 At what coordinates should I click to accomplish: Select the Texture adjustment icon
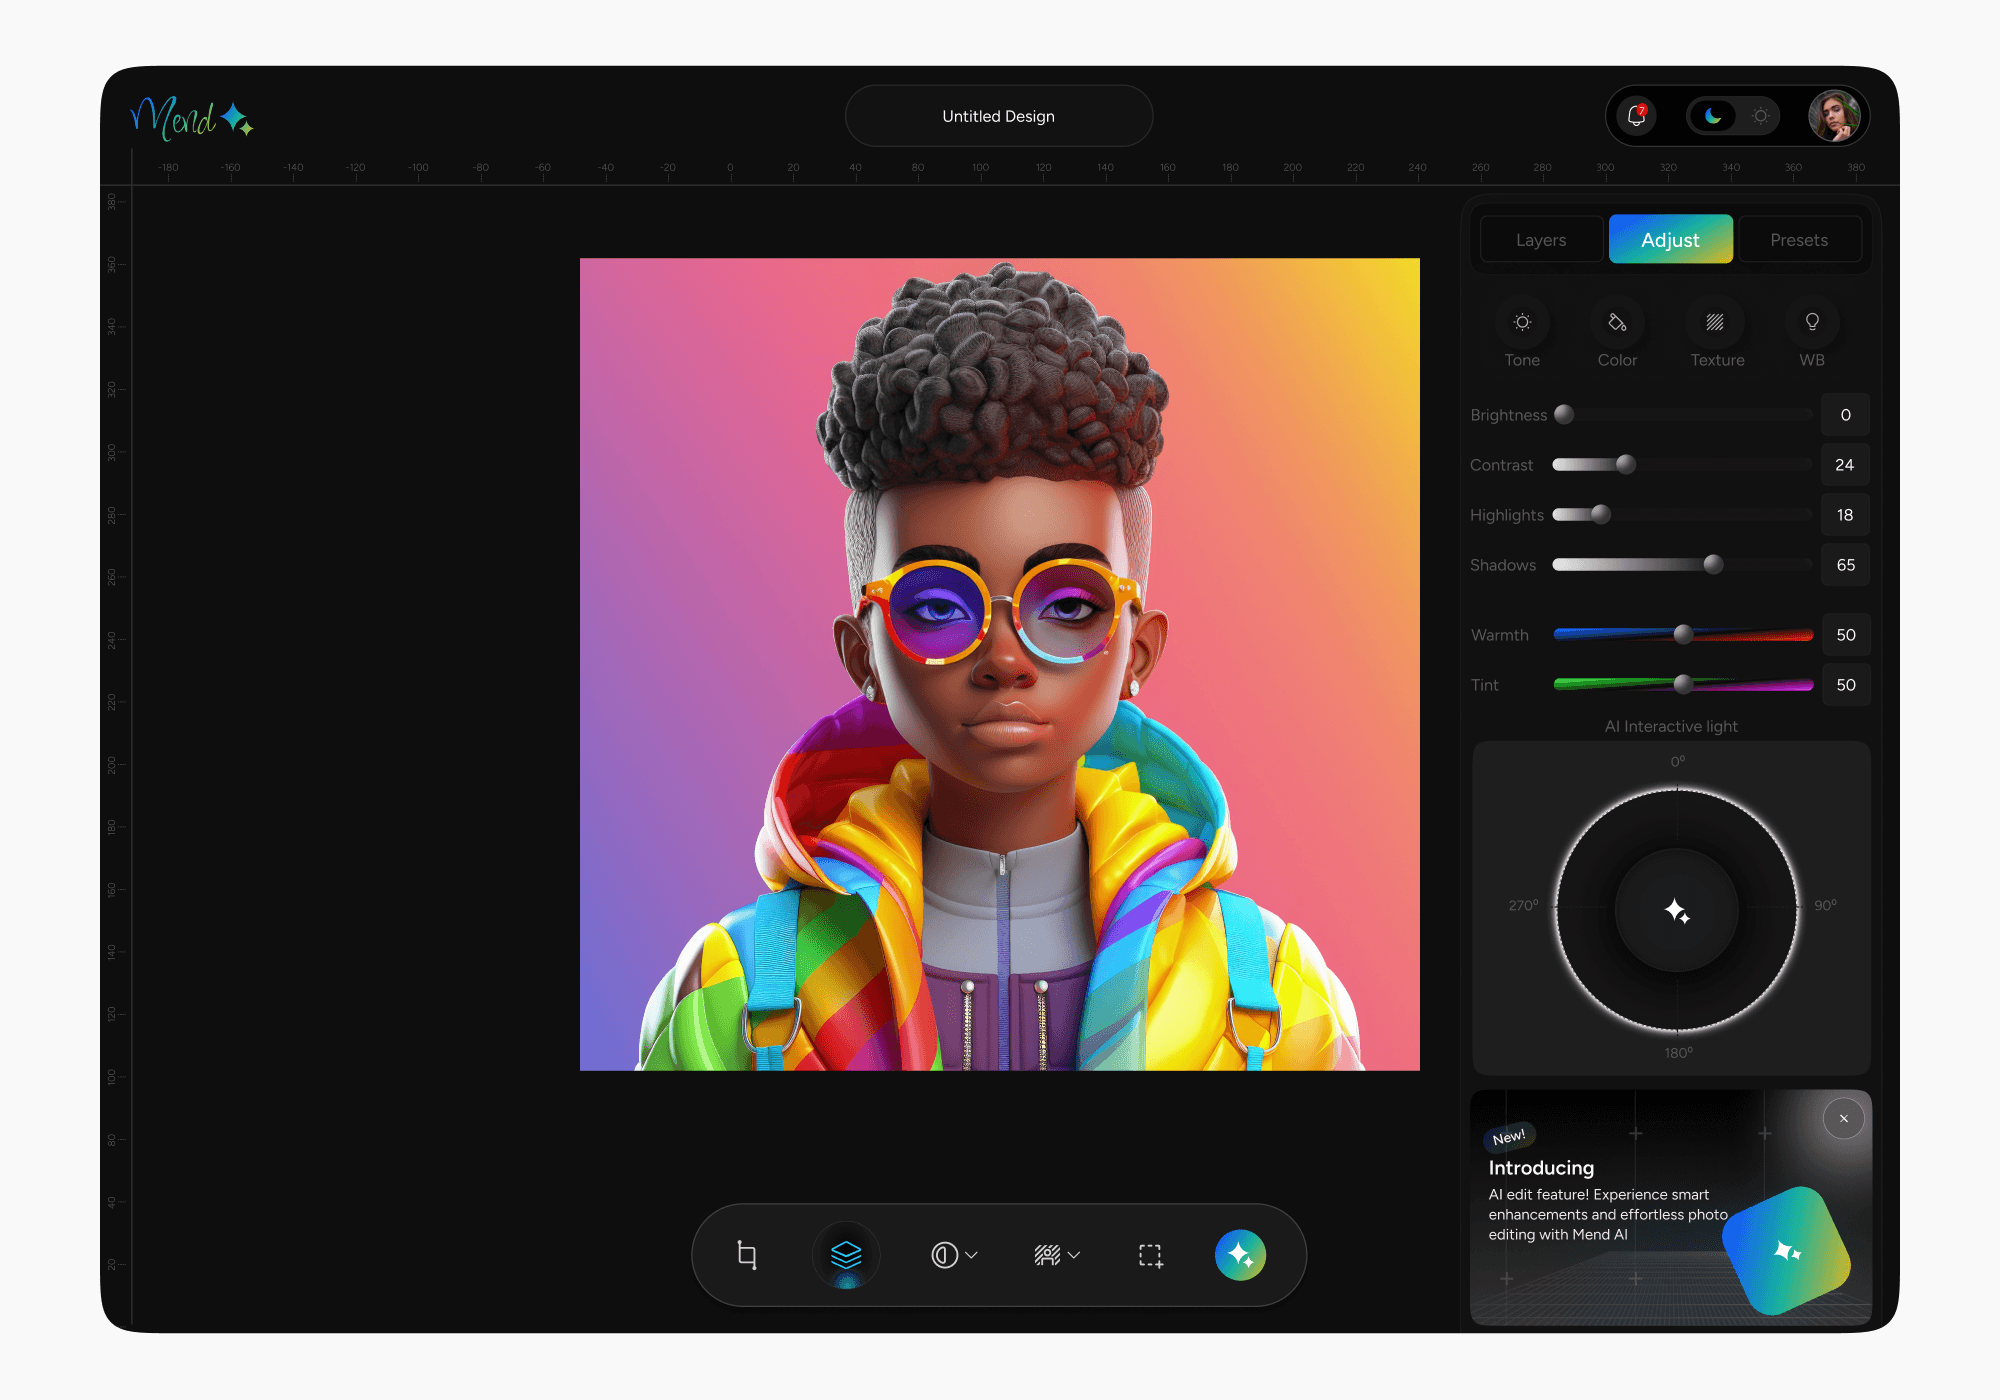(1715, 322)
